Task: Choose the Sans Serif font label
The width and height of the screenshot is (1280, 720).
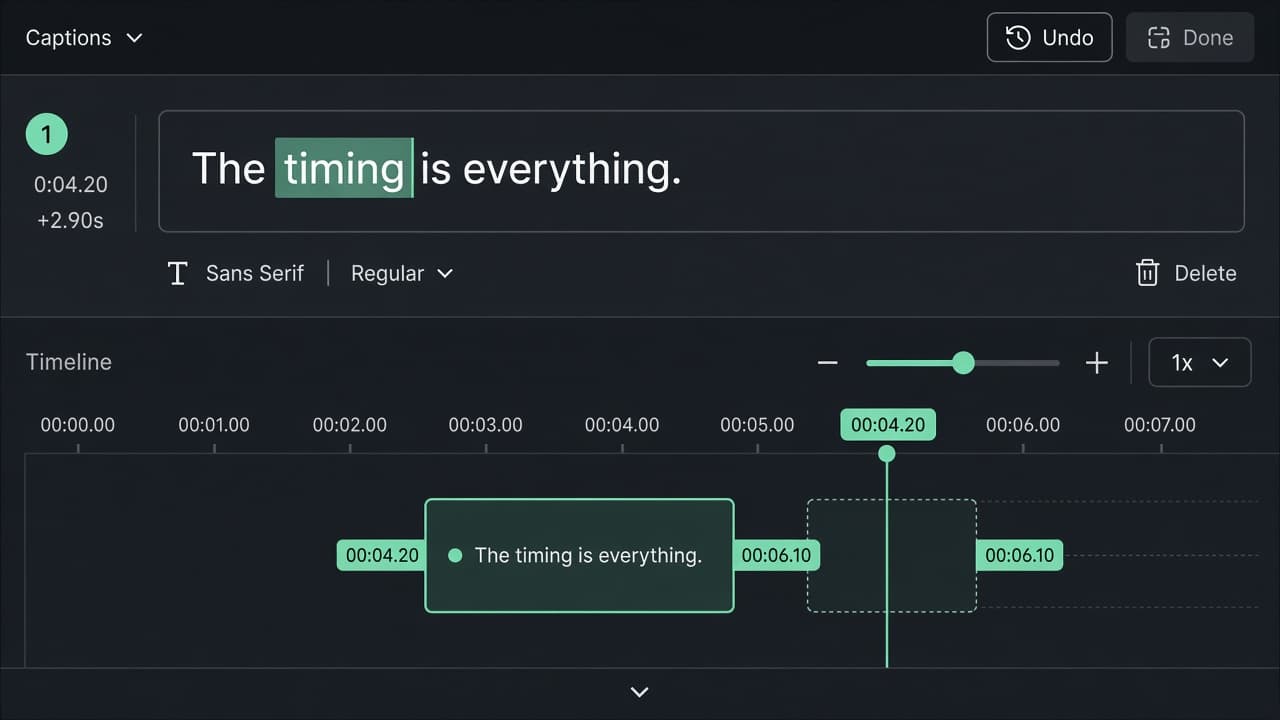Action: 255,273
